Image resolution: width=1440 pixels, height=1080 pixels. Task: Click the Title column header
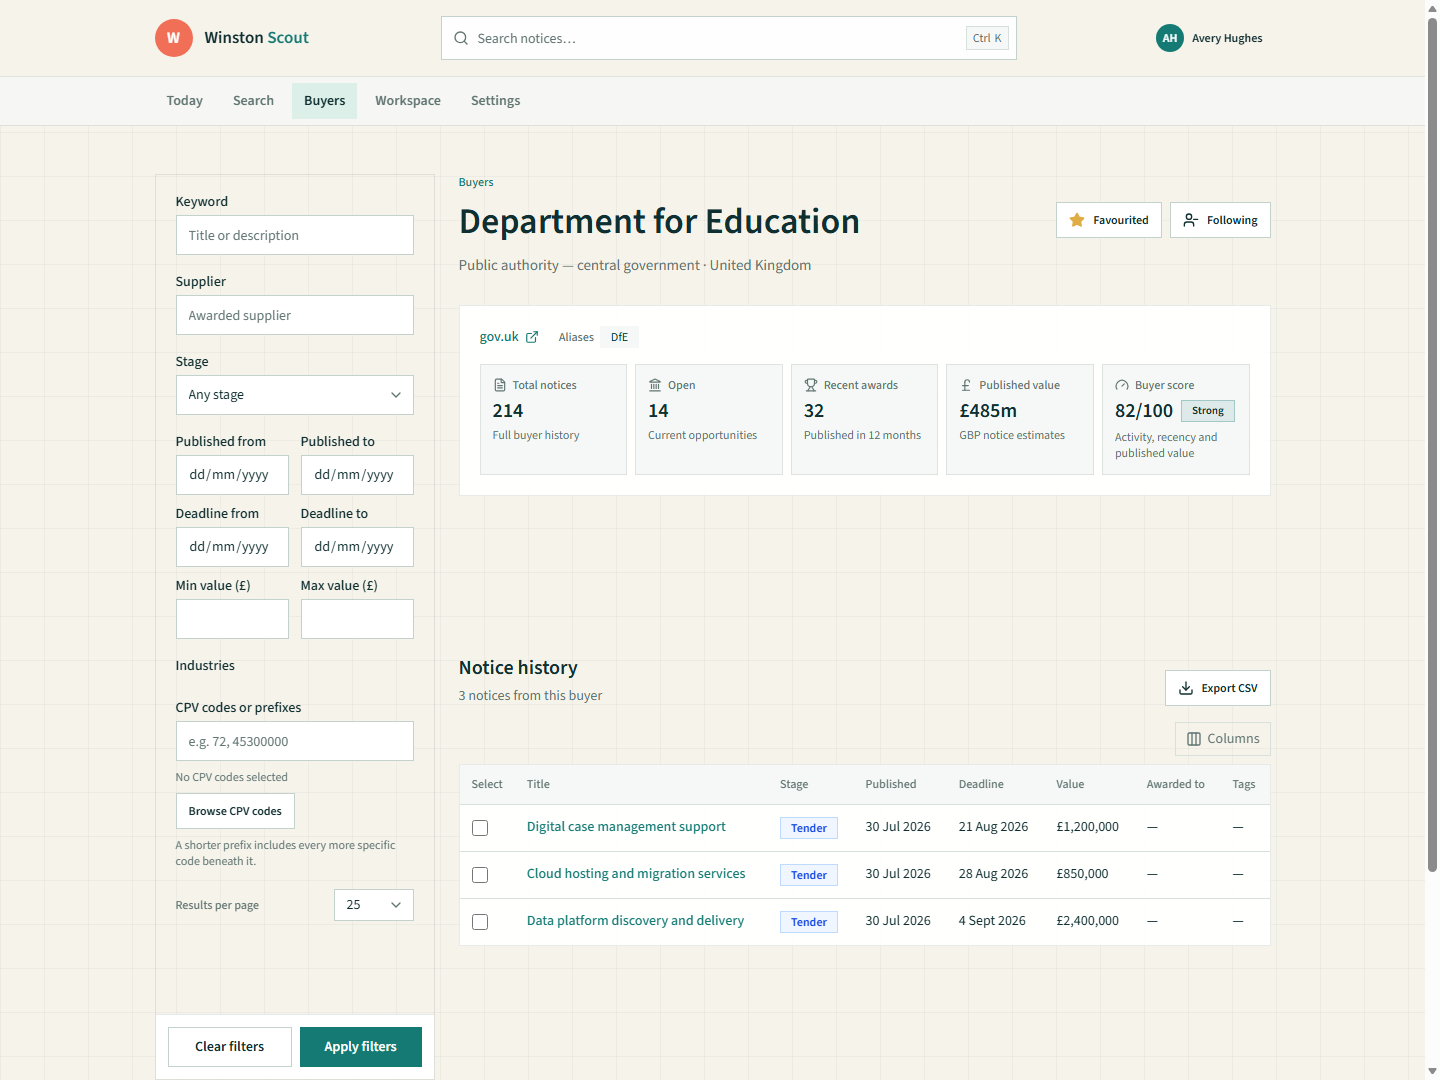(538, 784)
